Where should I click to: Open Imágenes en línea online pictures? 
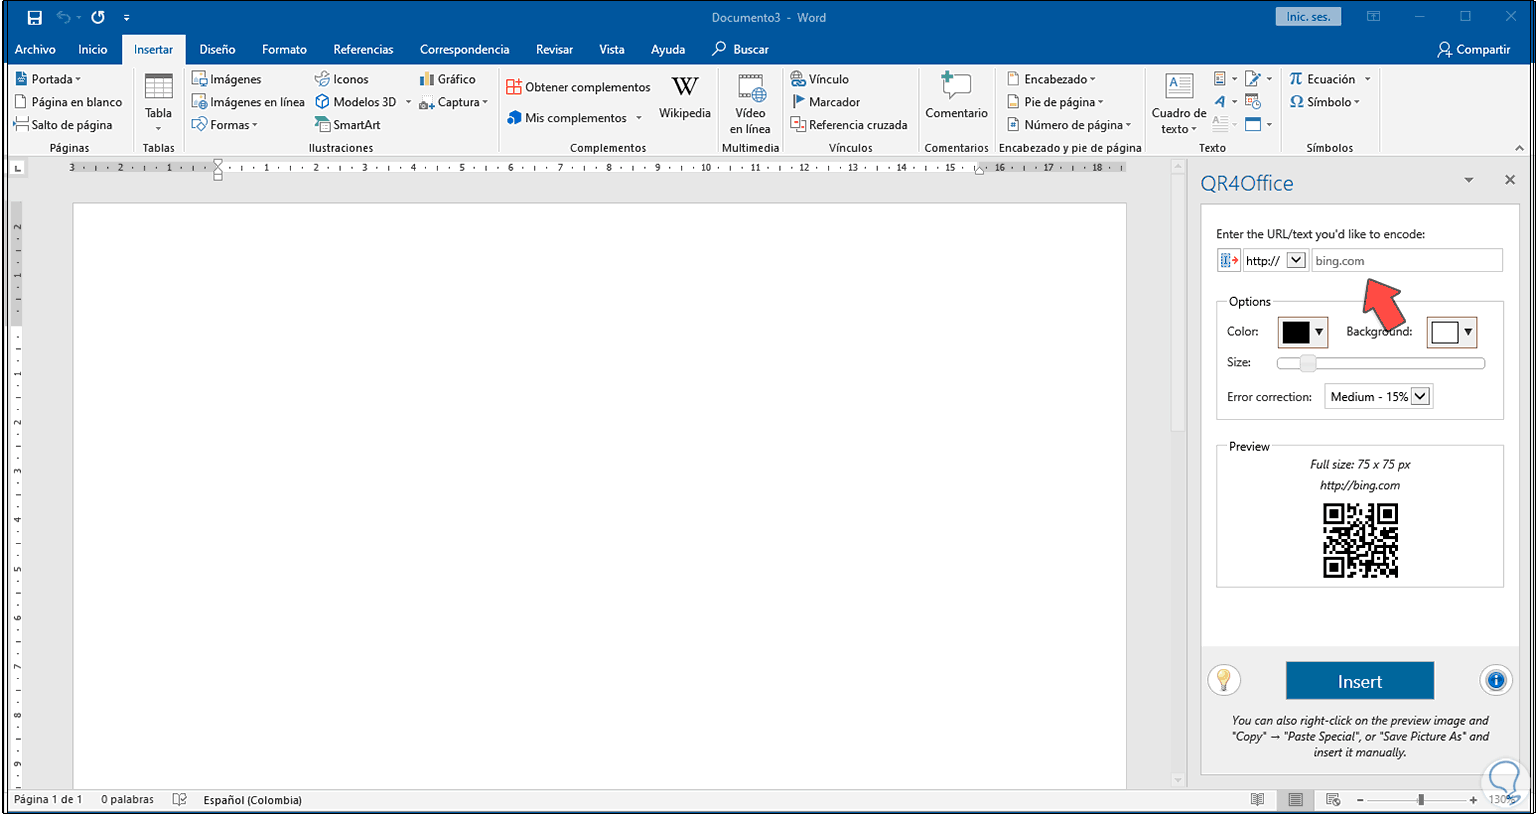(248, 102)
